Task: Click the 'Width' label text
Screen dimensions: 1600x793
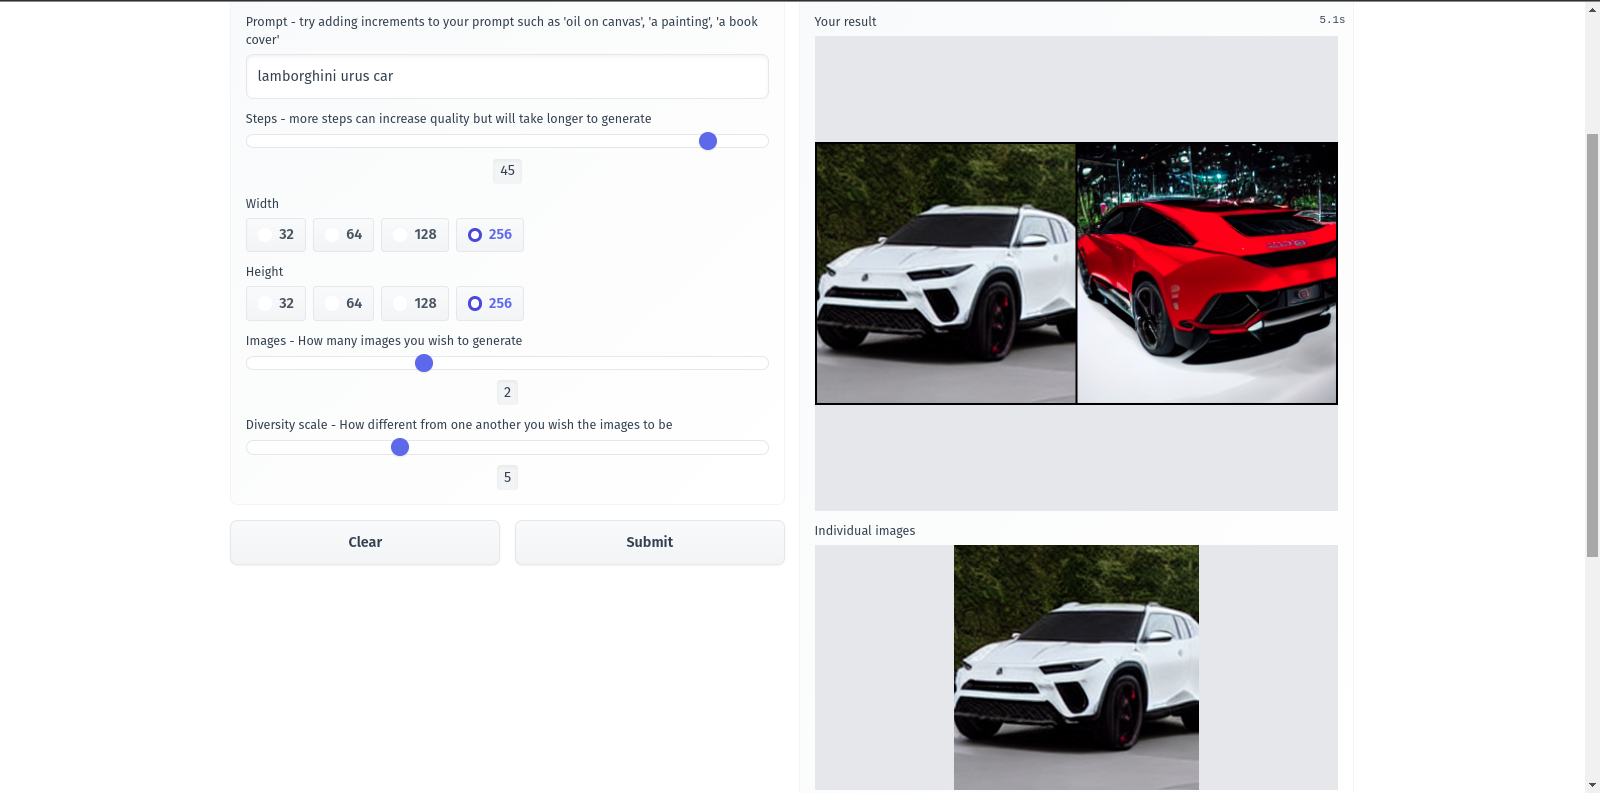Action: [262, 203]
